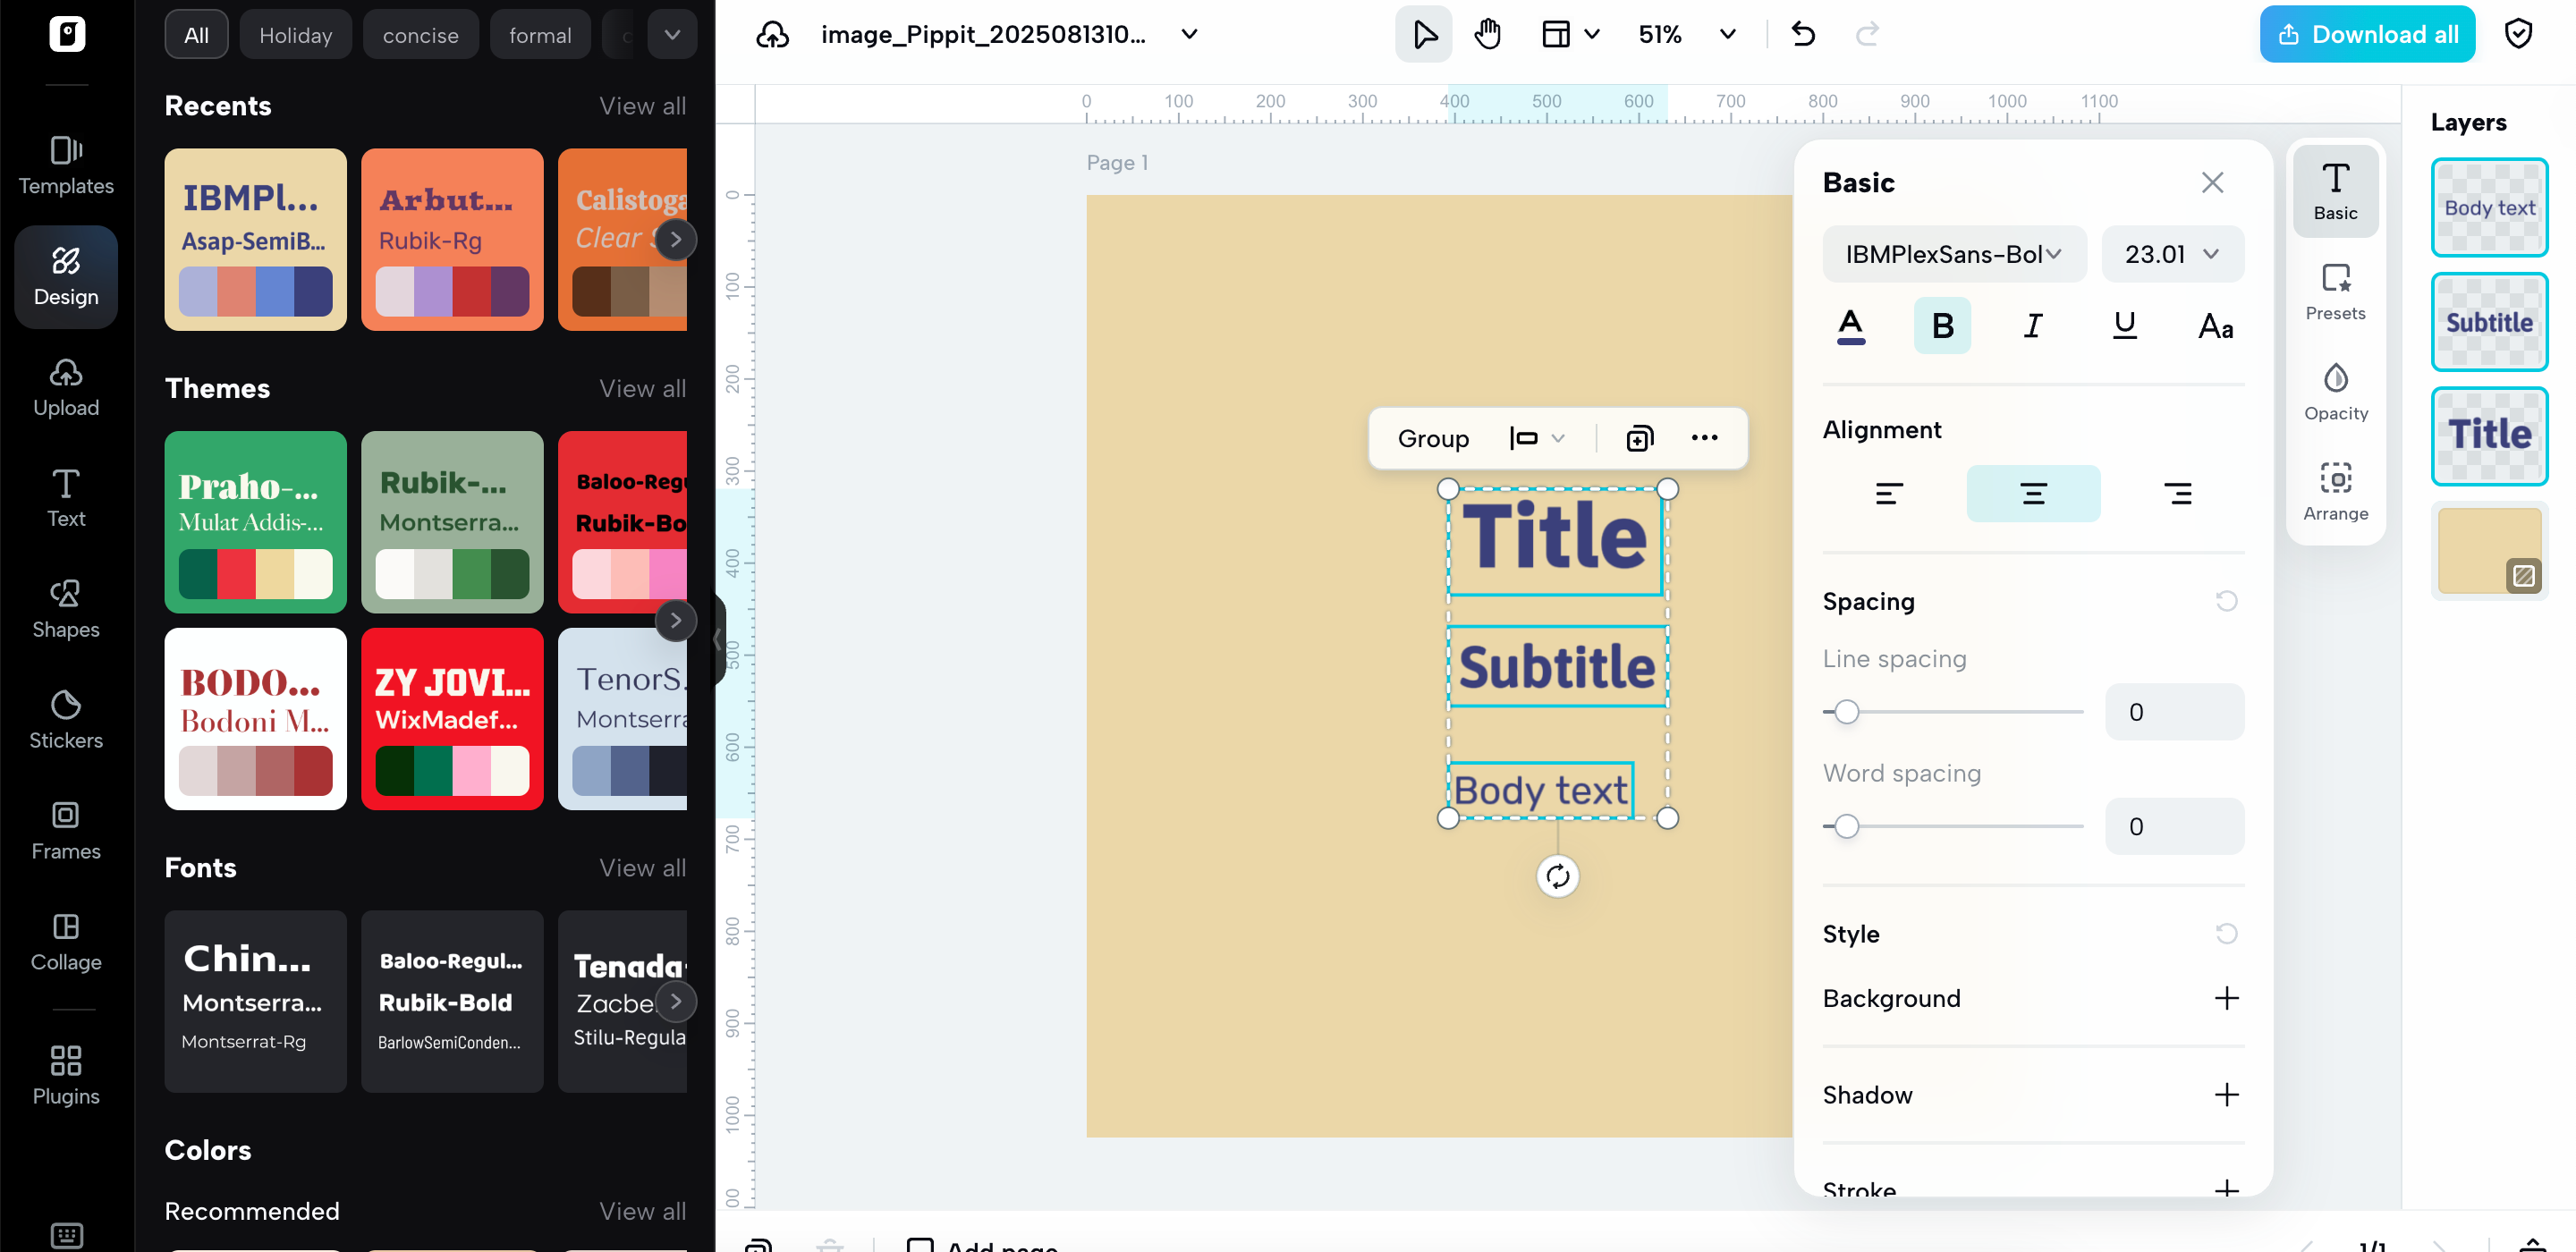Open the Stickers panel
Screen dimensions: 2576x1252
coord(66,719)
